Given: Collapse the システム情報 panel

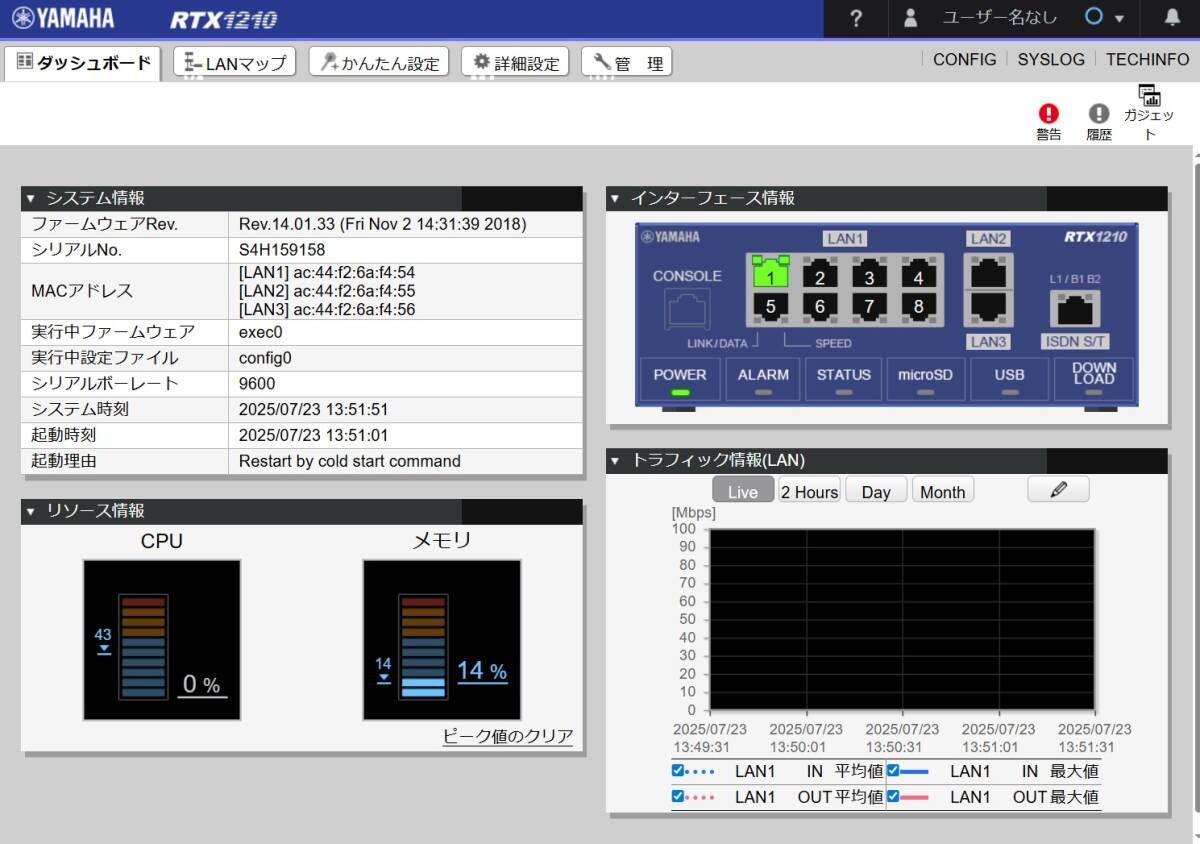Looking at the screenshot, I should click(x=31, y=198).
